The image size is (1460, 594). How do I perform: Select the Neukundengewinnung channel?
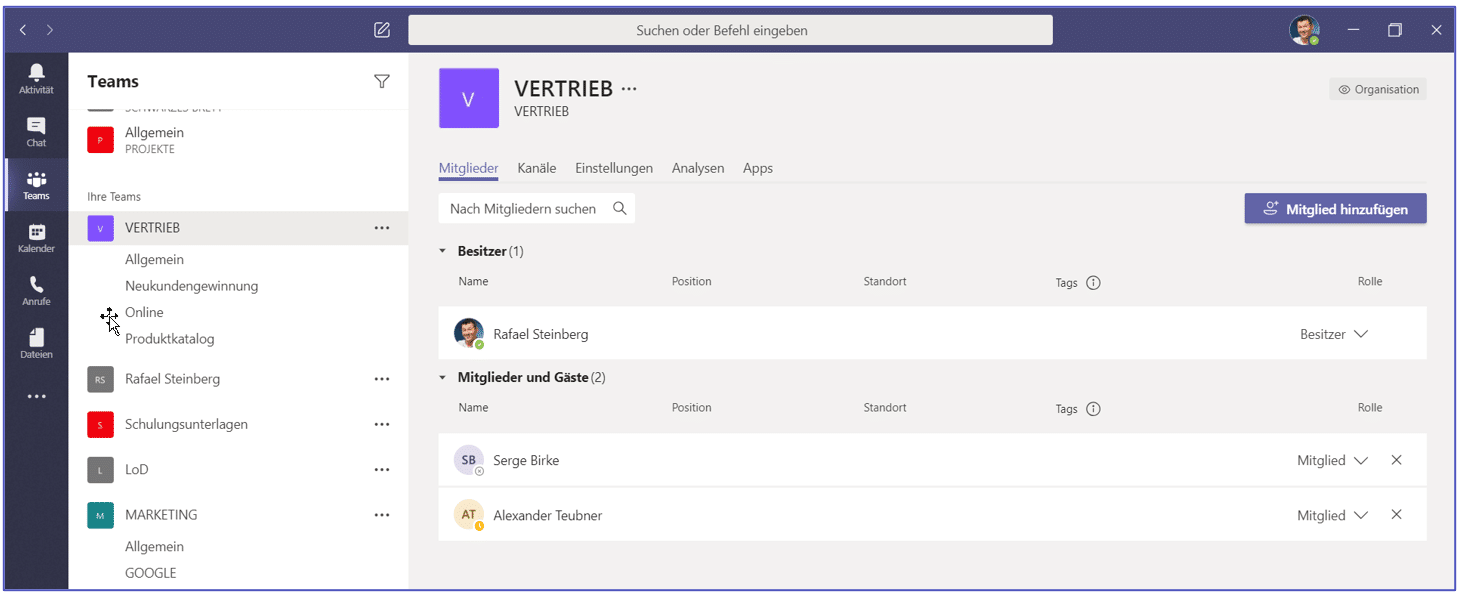click(x=191, y=286)
